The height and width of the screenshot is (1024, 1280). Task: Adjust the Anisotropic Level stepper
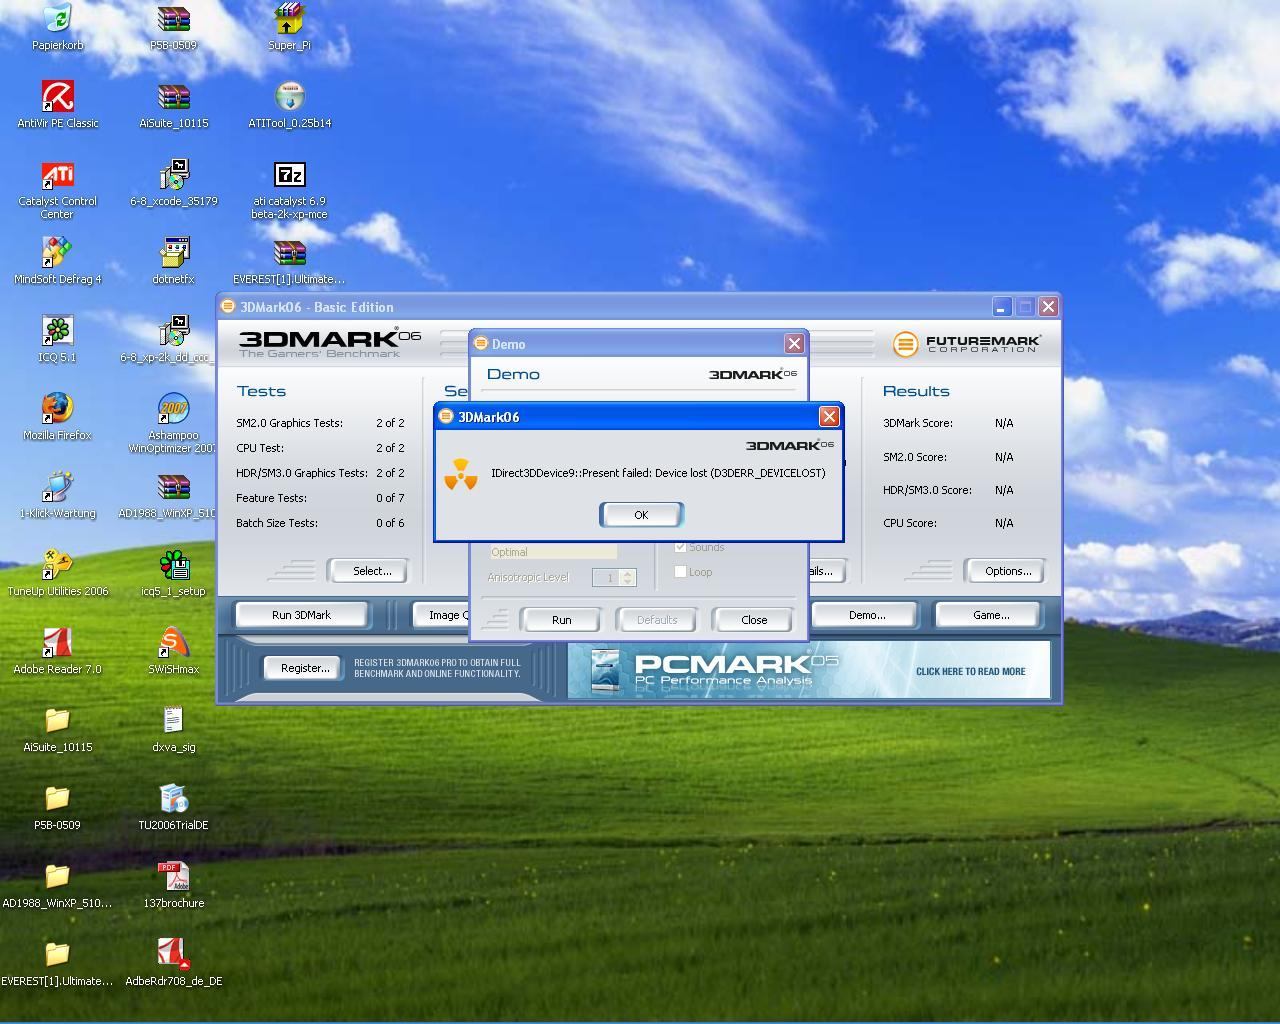627,578
